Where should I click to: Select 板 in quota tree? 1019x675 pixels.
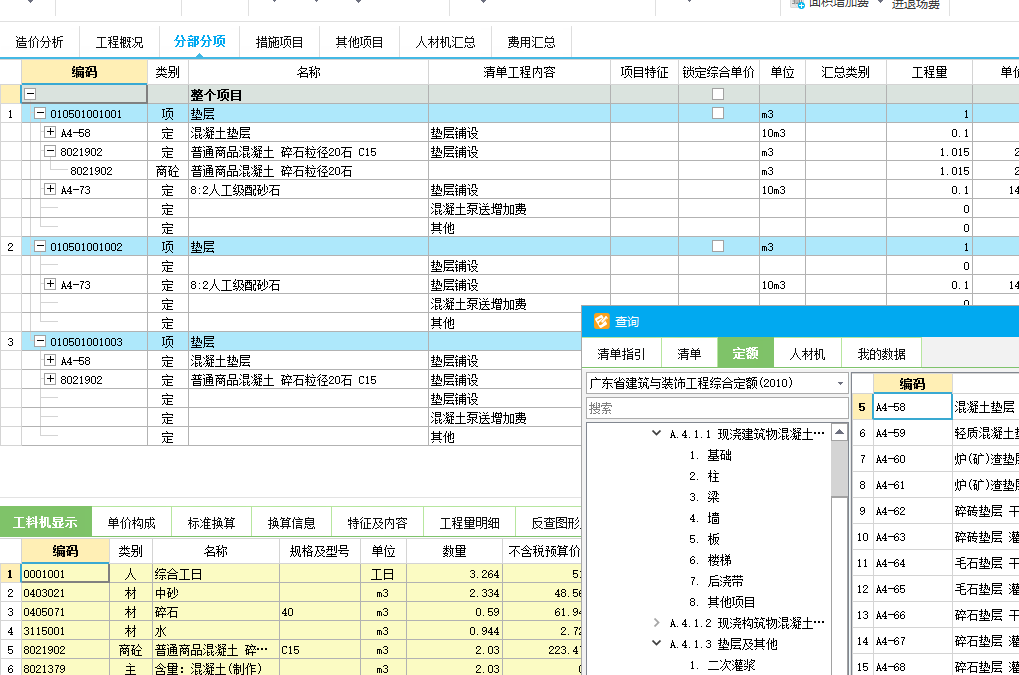(714, 539)
